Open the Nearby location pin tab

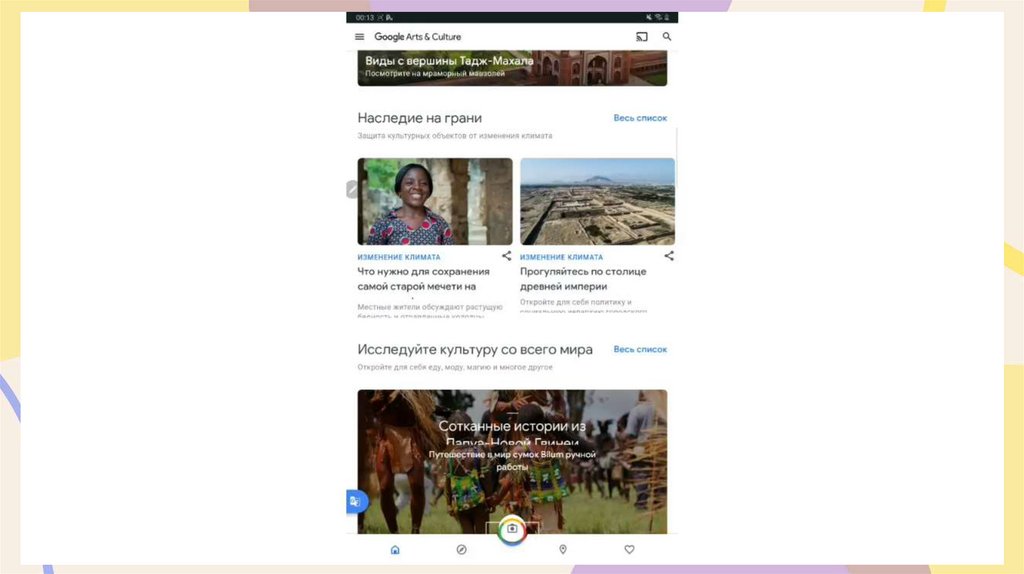coord(563,550)
